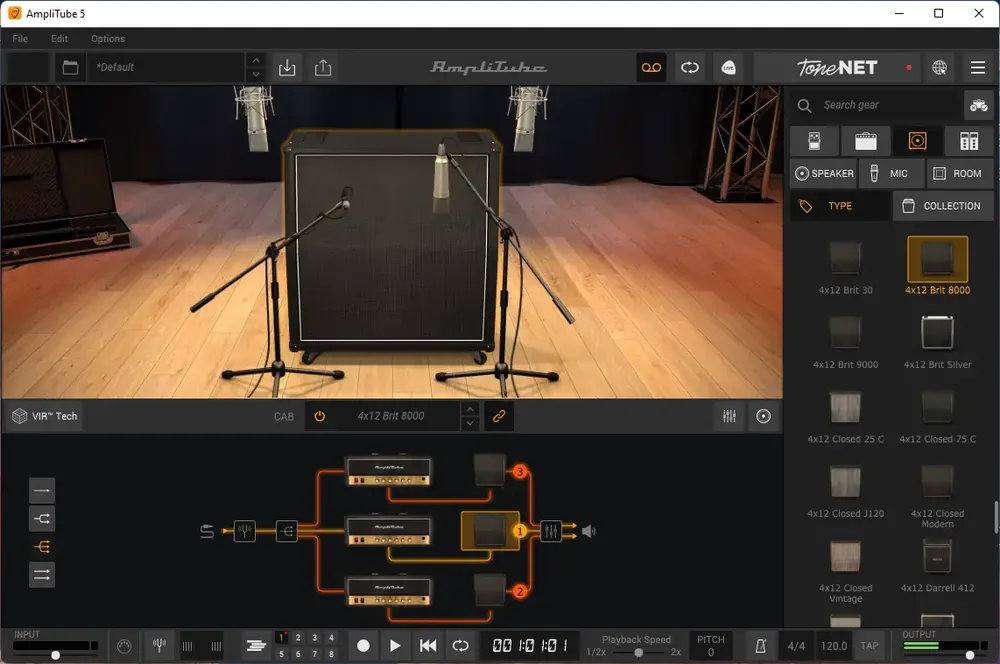Open the Custom Shop cart icon

[x=978, y=105]
